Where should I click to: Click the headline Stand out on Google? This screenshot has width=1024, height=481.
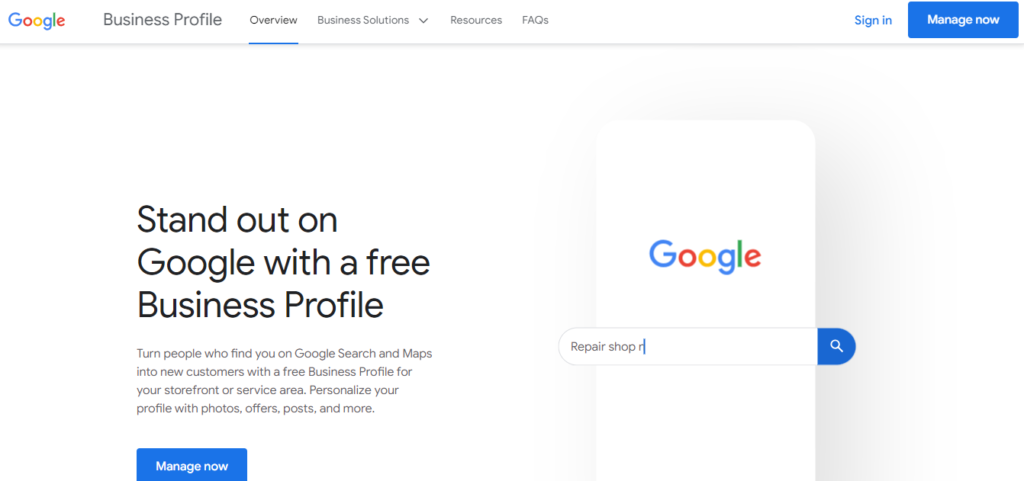point(283,262)
